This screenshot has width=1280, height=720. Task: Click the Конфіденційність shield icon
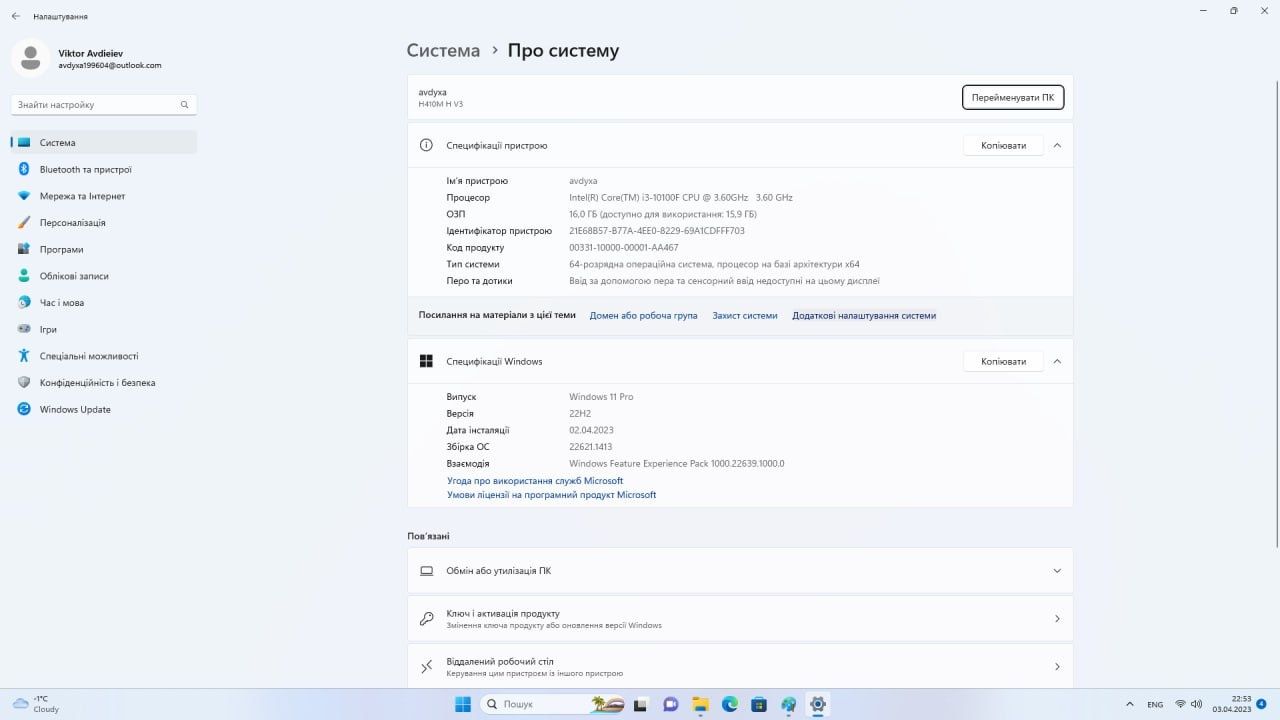click(24, 382)
